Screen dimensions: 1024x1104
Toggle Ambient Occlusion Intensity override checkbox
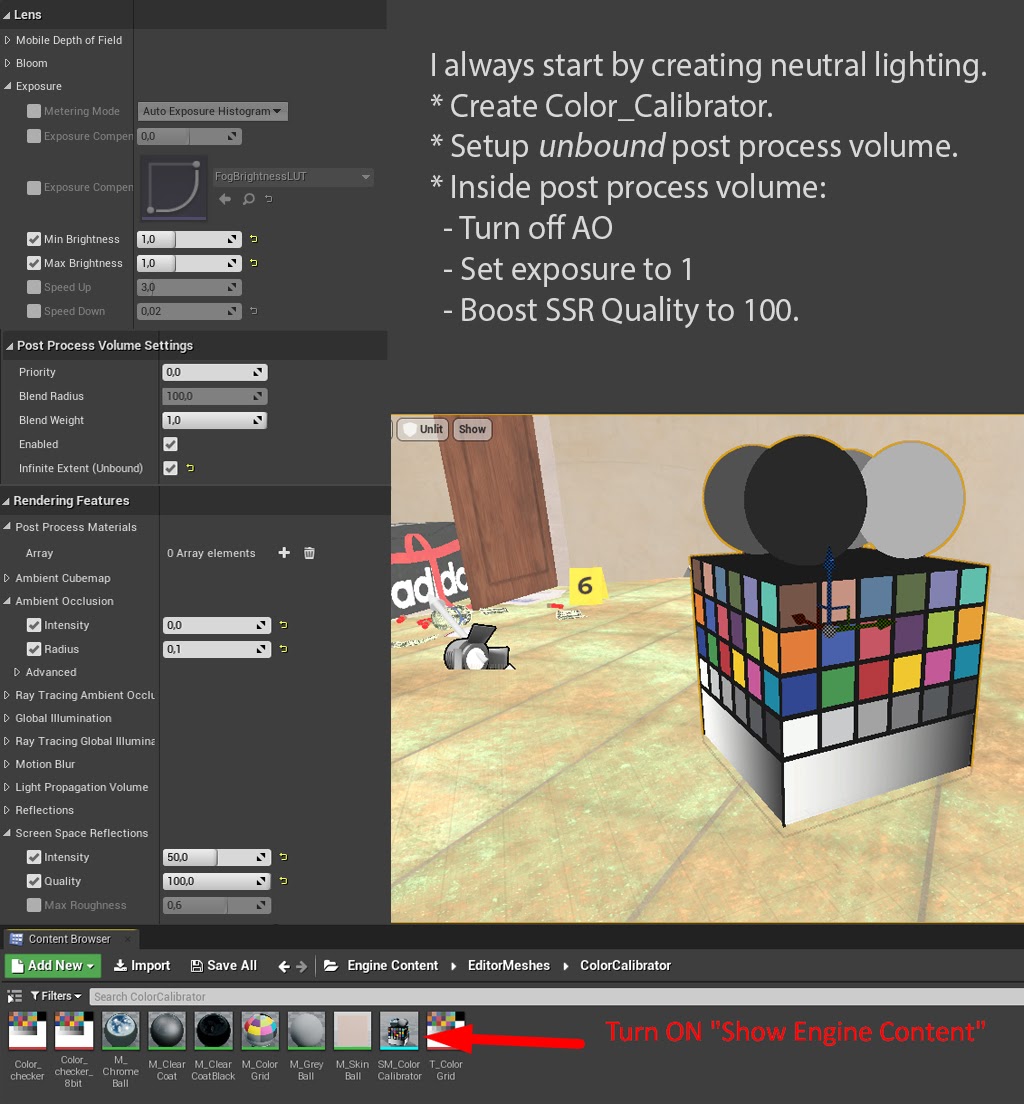coord(34,625)
